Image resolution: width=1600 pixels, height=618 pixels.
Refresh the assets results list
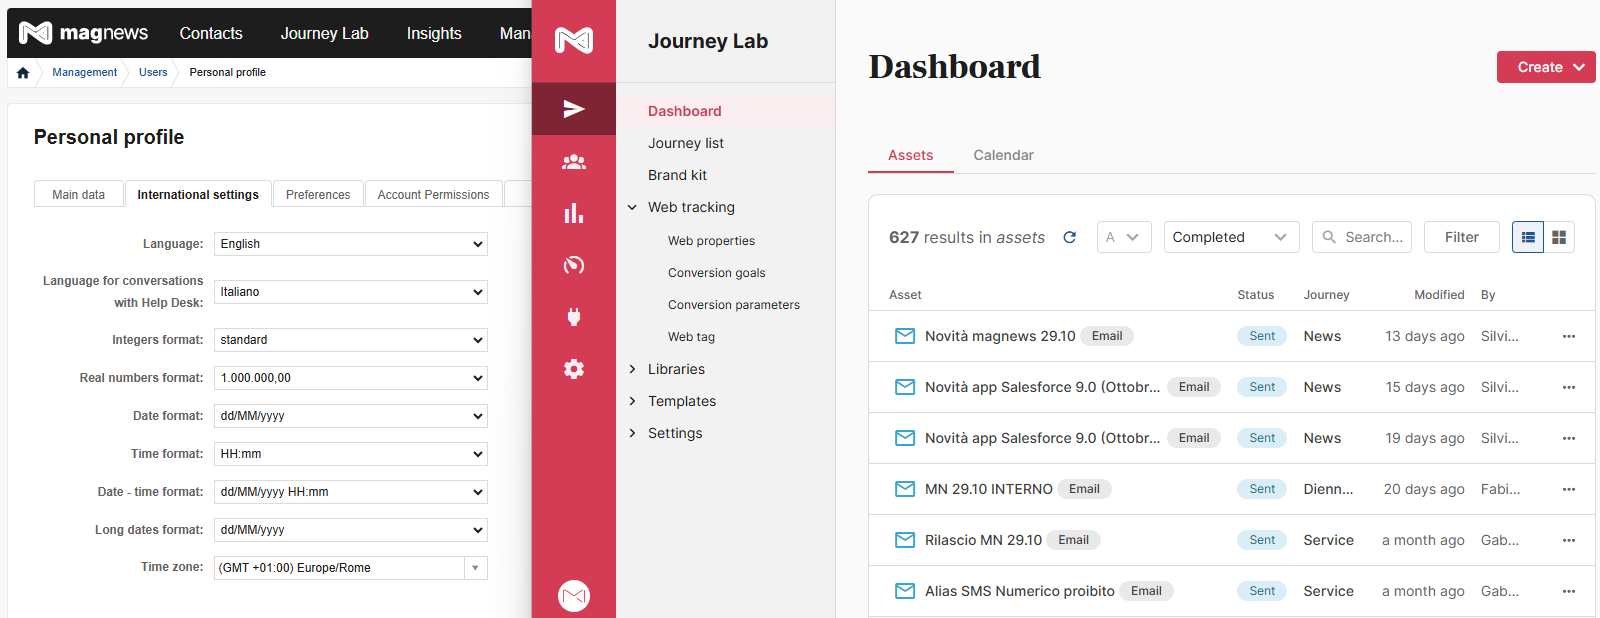pos(1070,237)
